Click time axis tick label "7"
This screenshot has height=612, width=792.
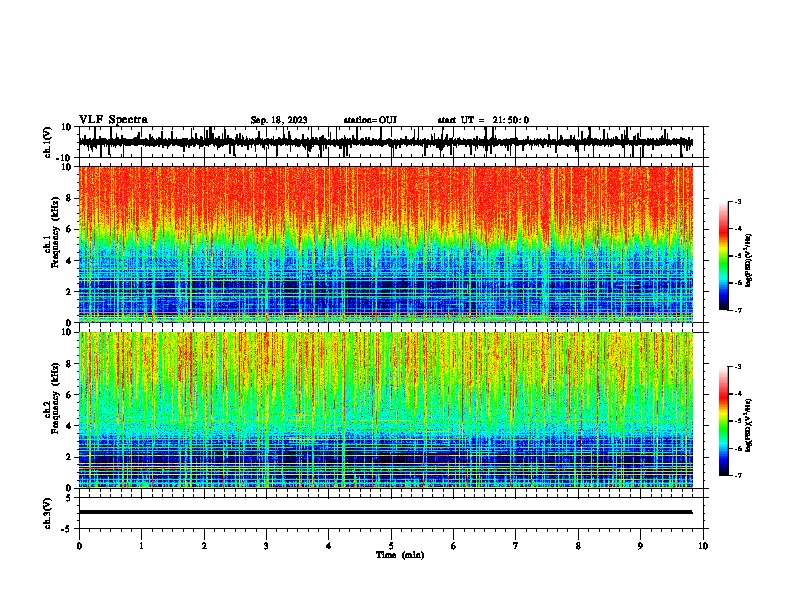[x=516, y=546]
